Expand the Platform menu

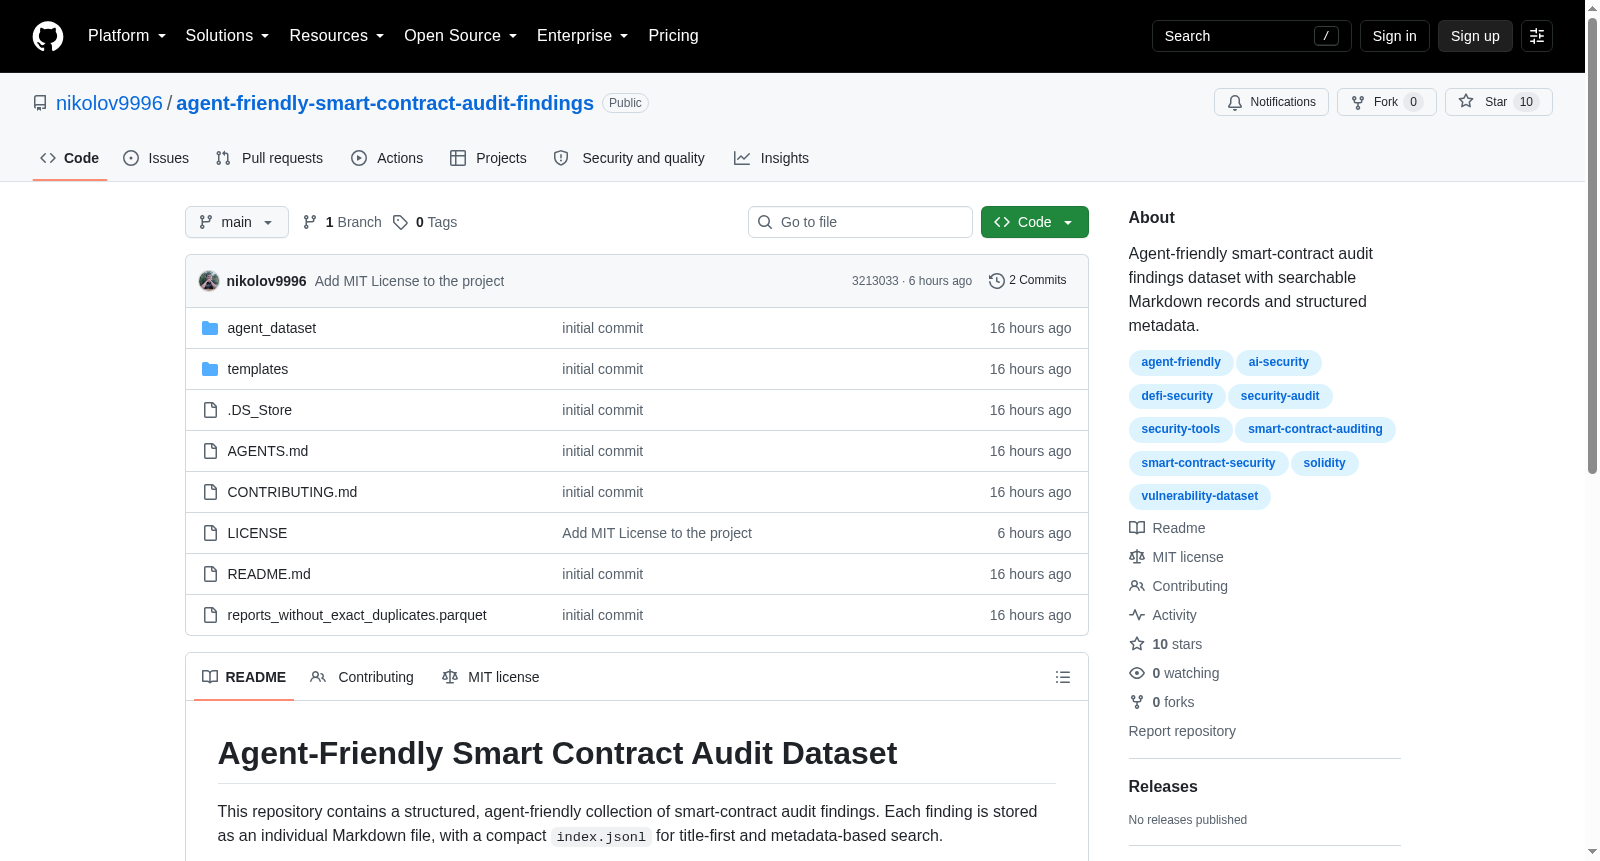[x=127, y=36]
